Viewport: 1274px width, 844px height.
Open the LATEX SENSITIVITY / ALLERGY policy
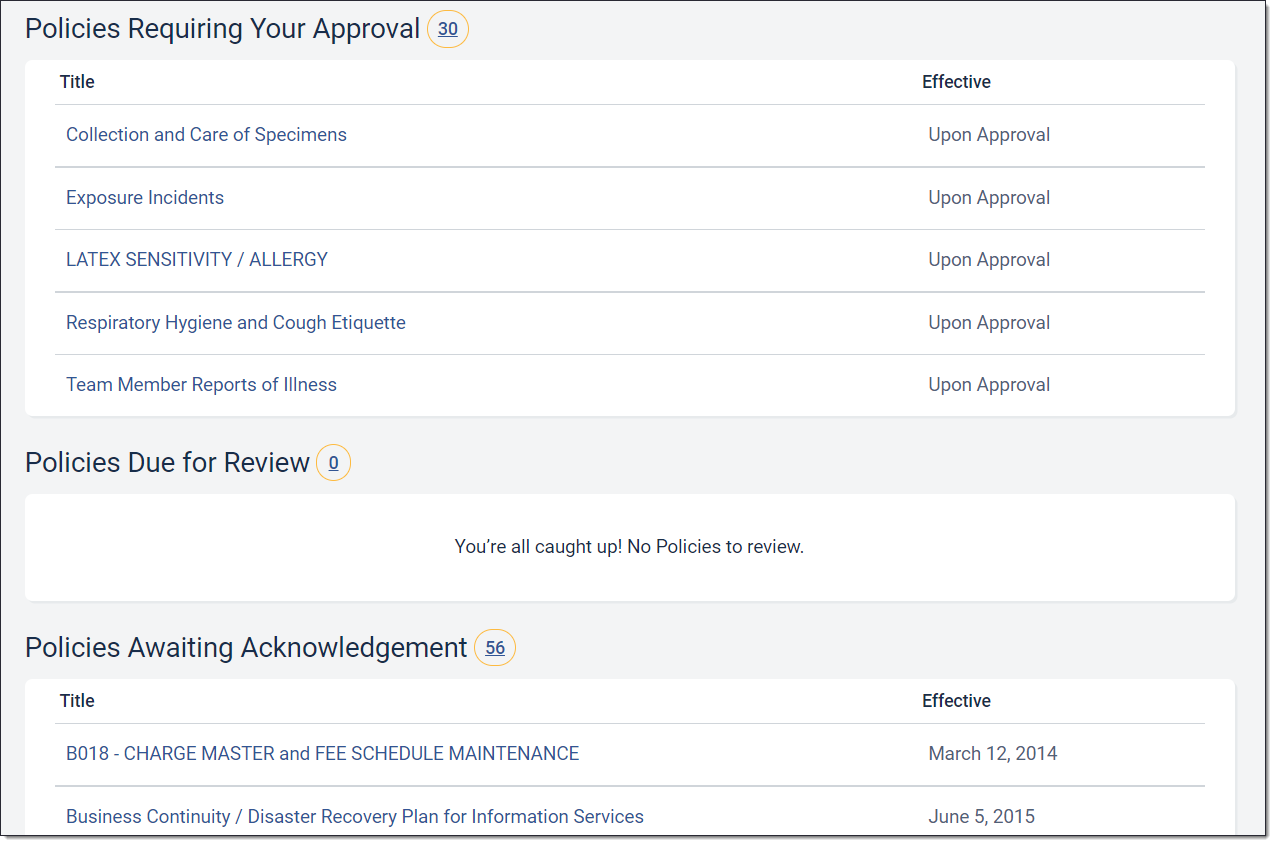point(197,260)
